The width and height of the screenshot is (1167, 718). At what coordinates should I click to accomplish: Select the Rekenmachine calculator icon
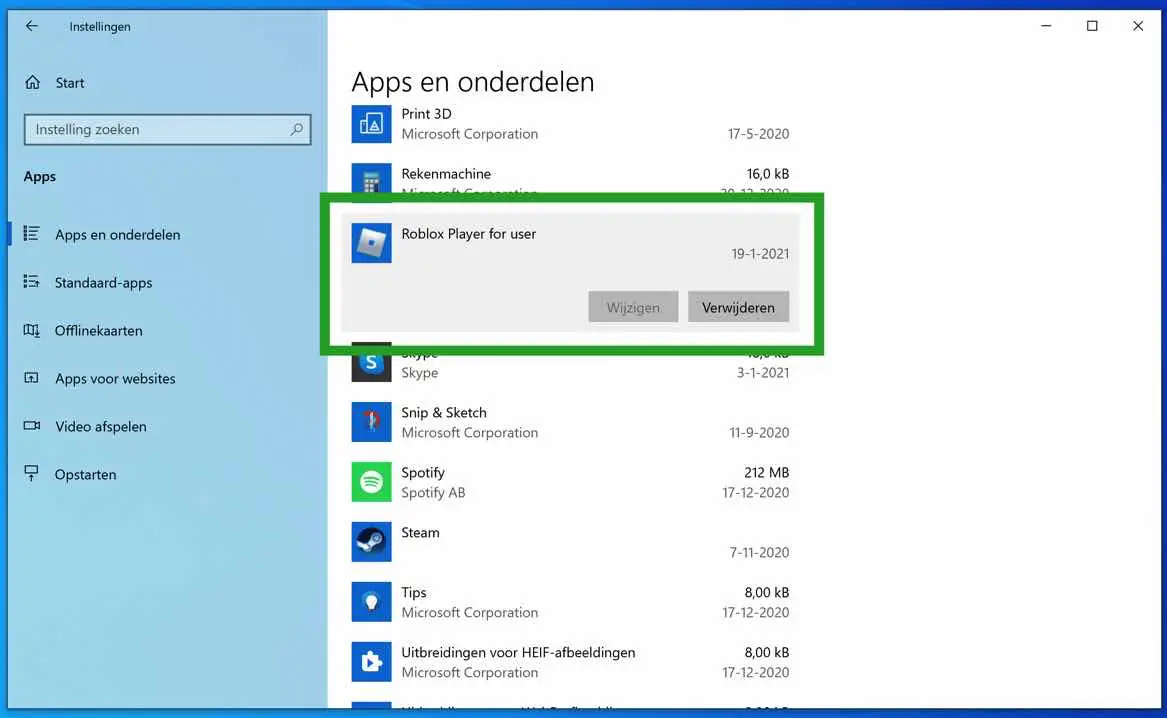371,181
